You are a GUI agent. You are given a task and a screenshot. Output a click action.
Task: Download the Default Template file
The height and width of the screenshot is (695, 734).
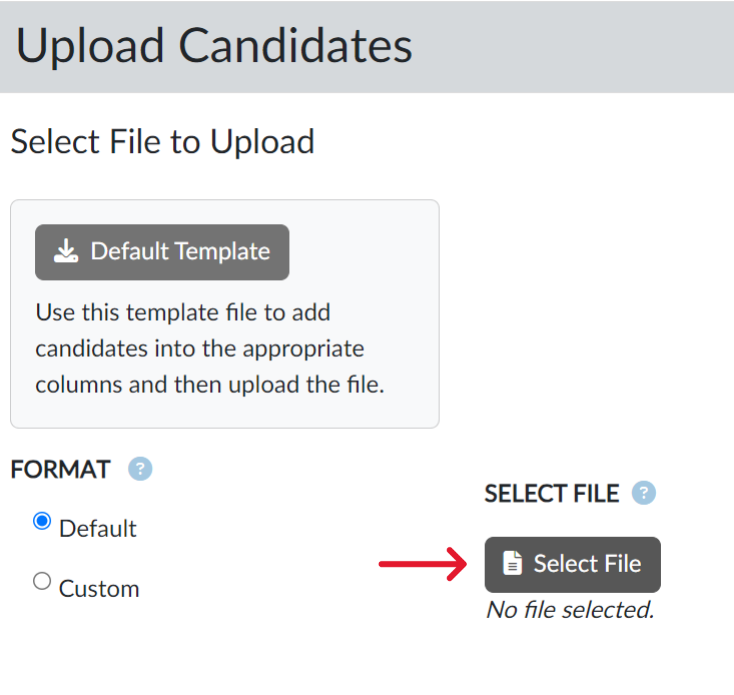pos(162,252)
